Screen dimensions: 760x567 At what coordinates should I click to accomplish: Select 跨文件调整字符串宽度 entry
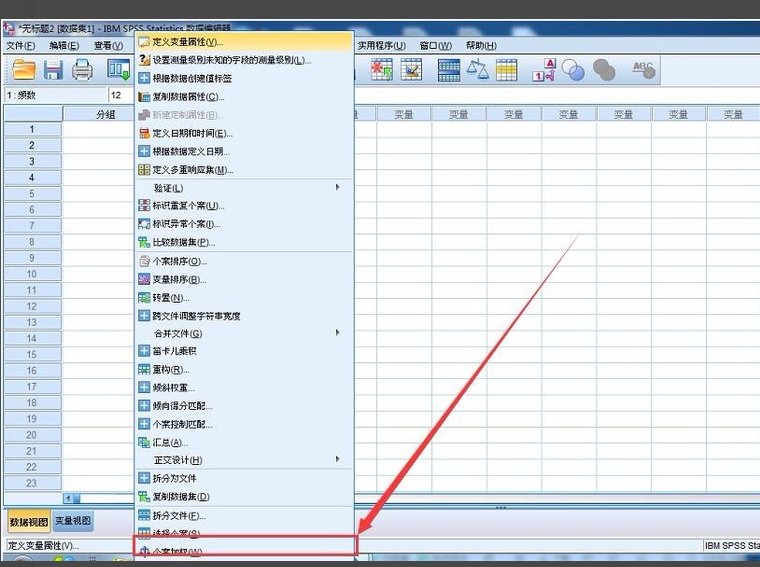244,316
